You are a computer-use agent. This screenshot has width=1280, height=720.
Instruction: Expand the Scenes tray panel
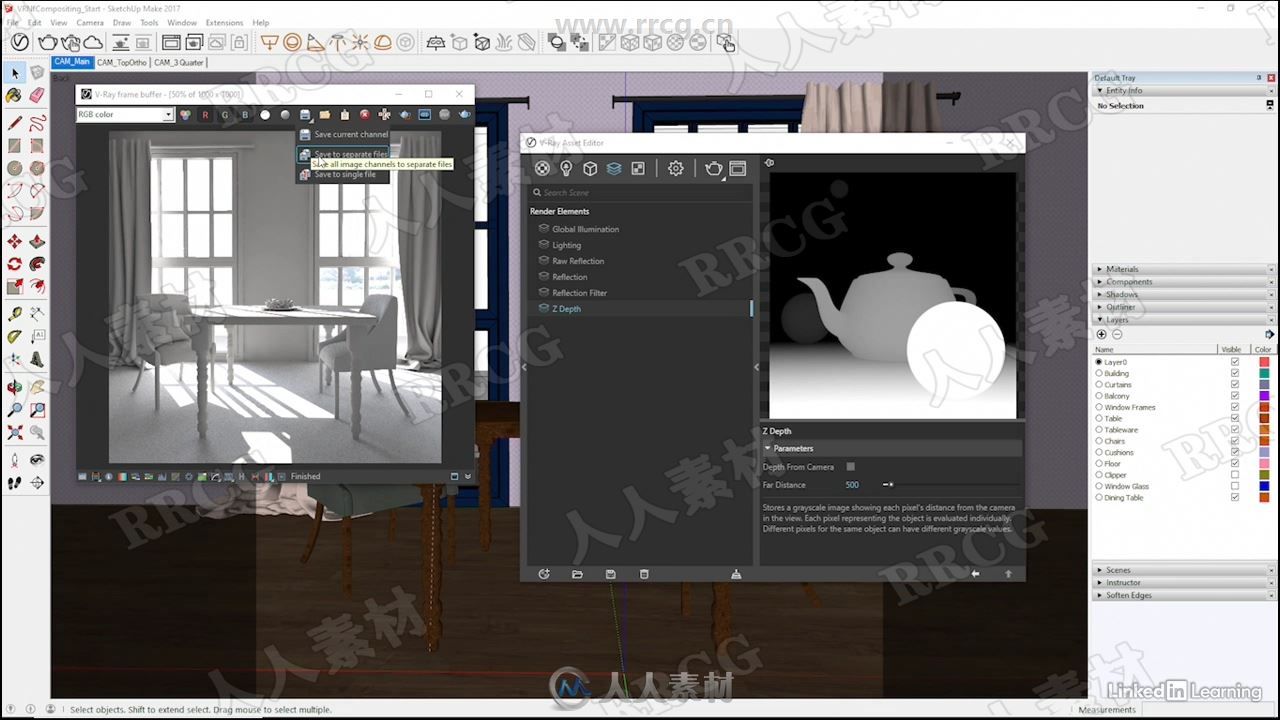(x=1183, y=570)
